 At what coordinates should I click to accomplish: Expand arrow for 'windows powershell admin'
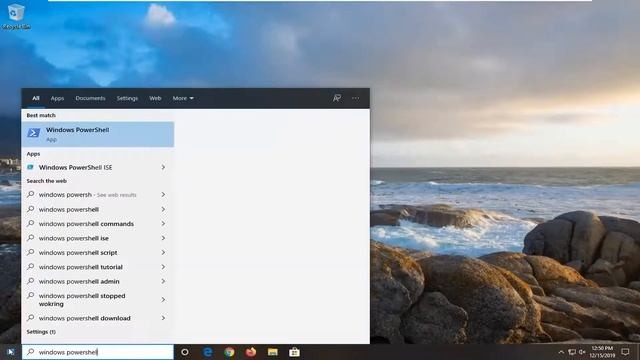click(x=163, y=281)
